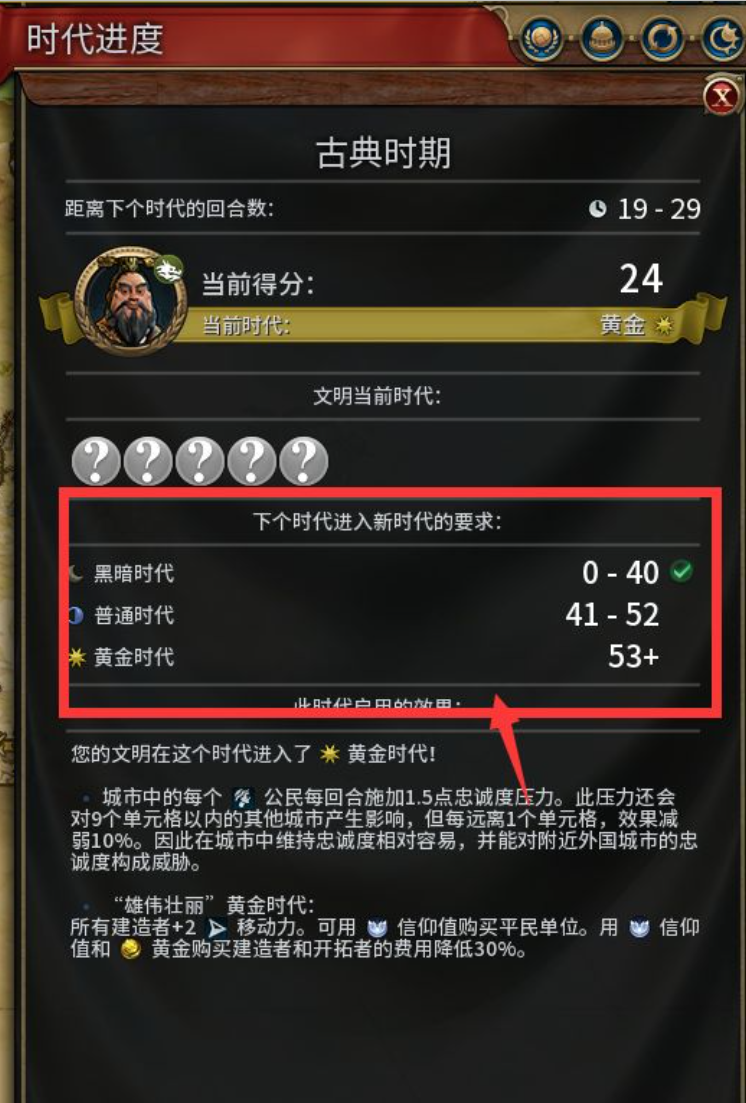Select the first unknown civilization question mark
Screen dimensions: 746x1103
(x=96, y=461)
